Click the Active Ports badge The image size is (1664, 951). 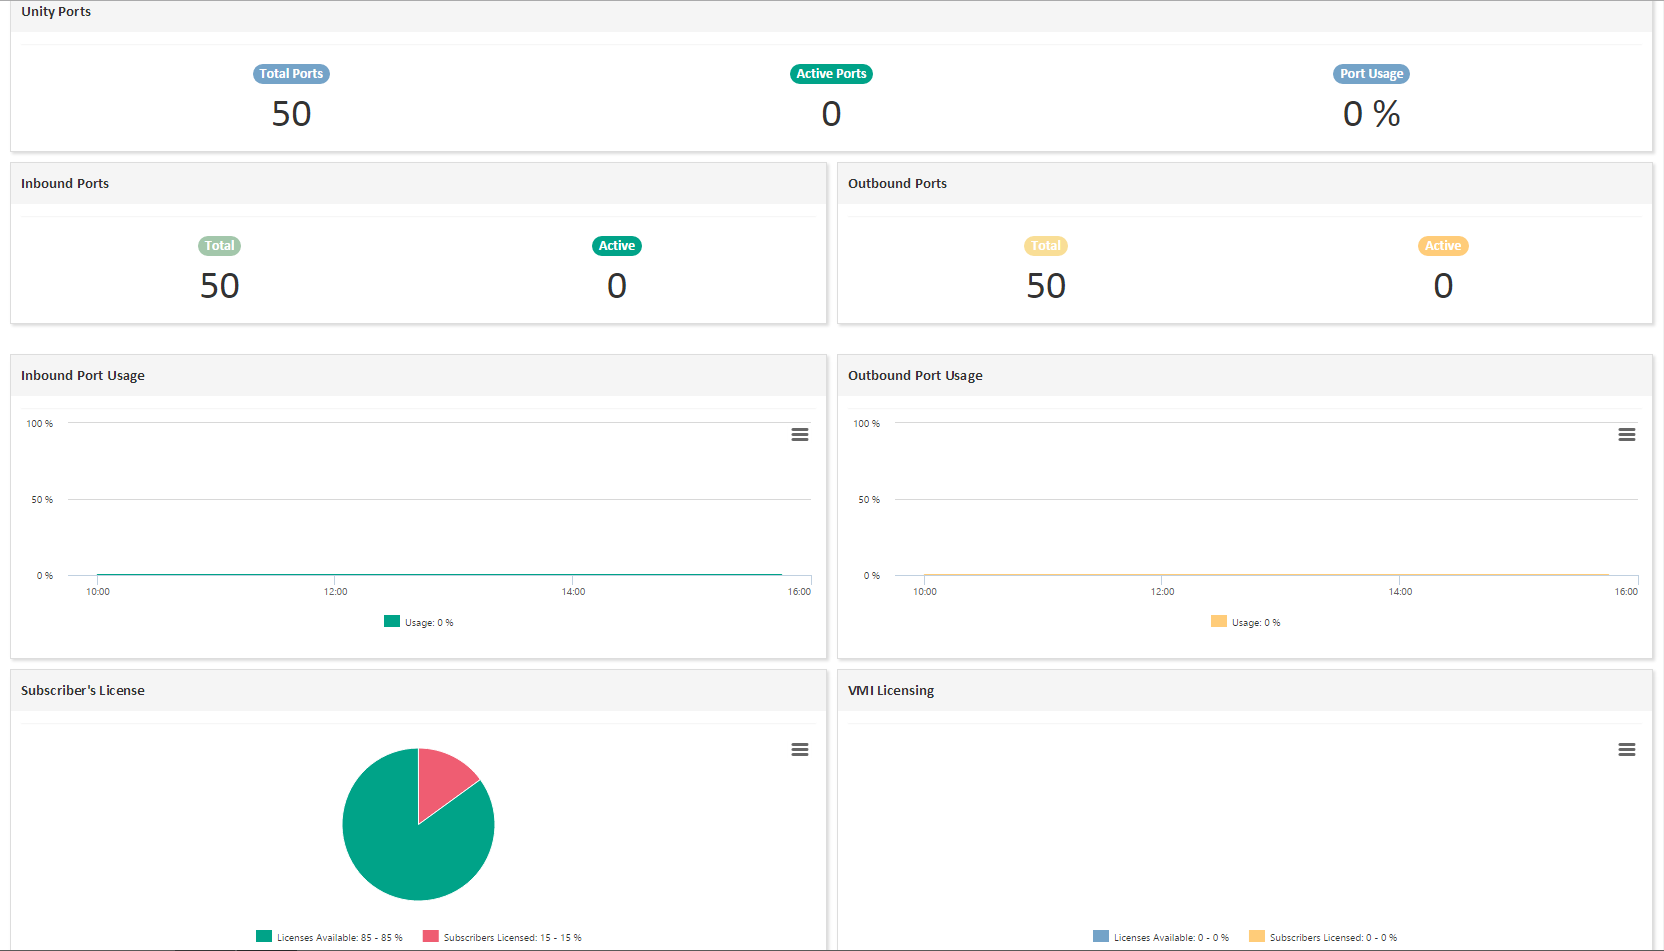pos(831,74)
